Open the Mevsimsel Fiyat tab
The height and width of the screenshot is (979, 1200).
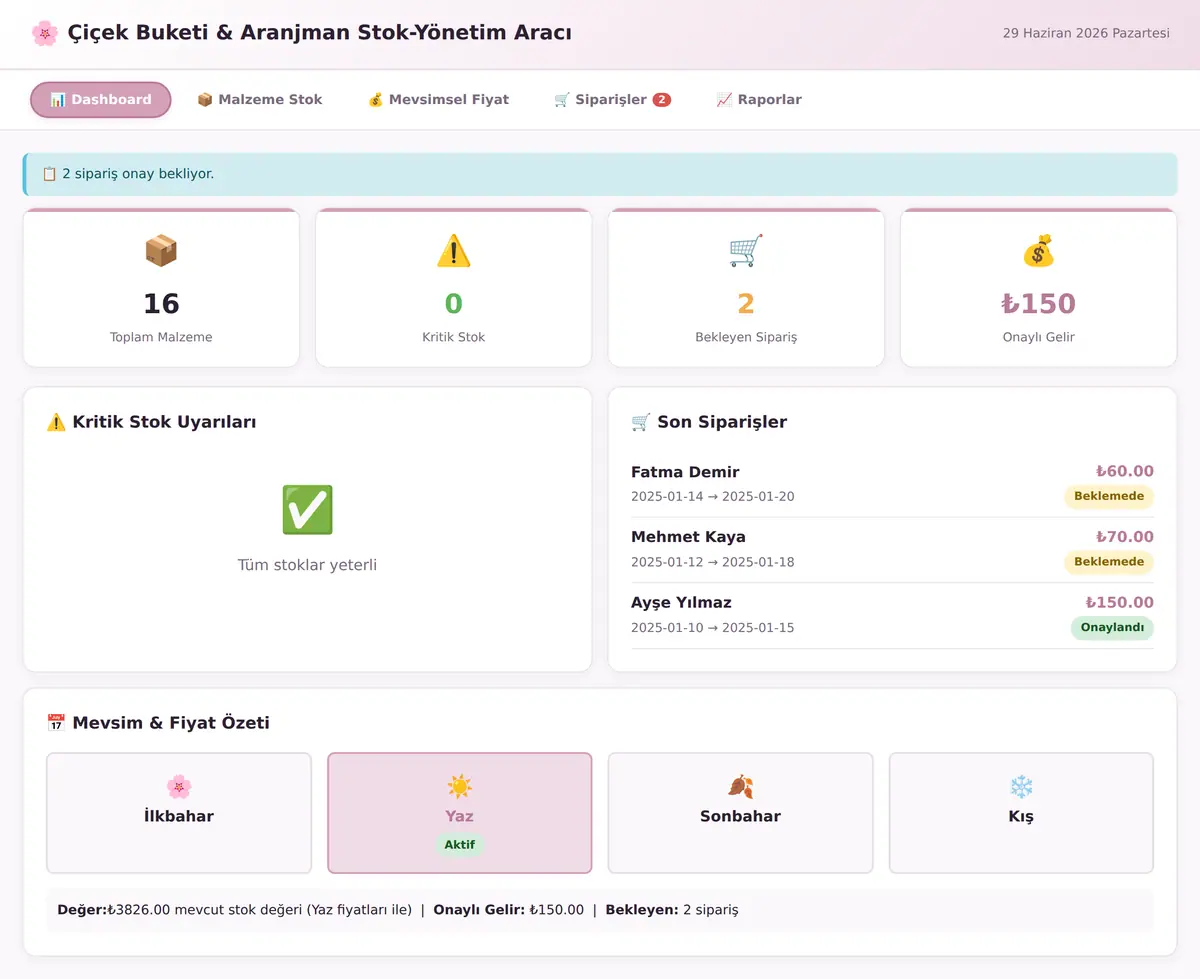pos(439,100)
